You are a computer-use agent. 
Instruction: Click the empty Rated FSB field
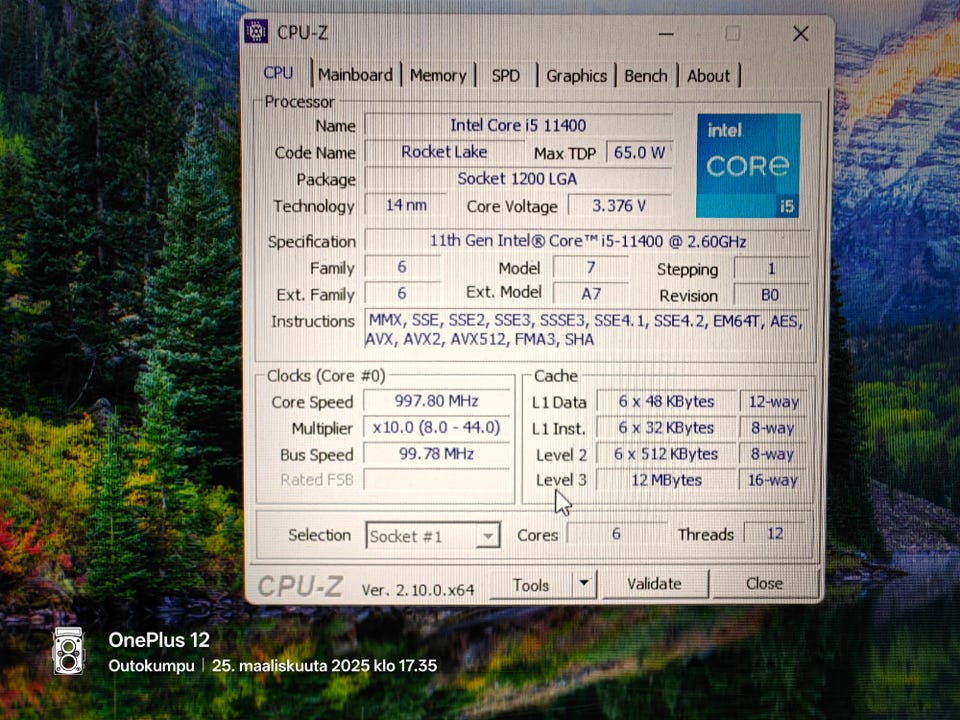(437, 479)
